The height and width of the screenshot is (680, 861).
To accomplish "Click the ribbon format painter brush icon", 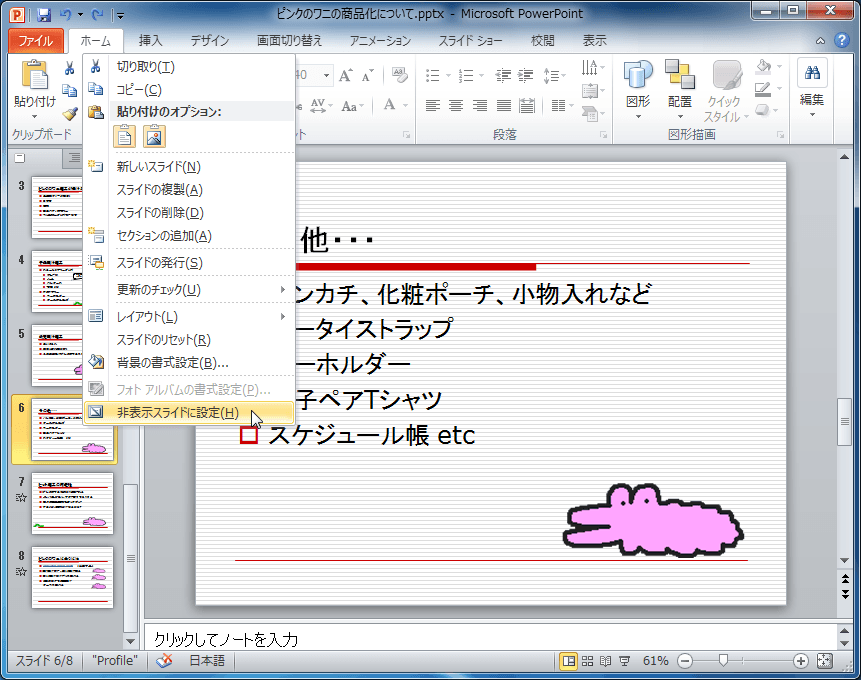I will (x=70, y=114).
